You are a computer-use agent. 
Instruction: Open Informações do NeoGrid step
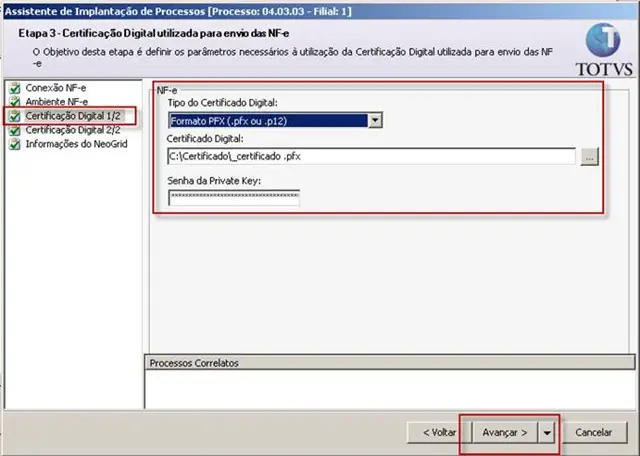click(x=76, y=144)
